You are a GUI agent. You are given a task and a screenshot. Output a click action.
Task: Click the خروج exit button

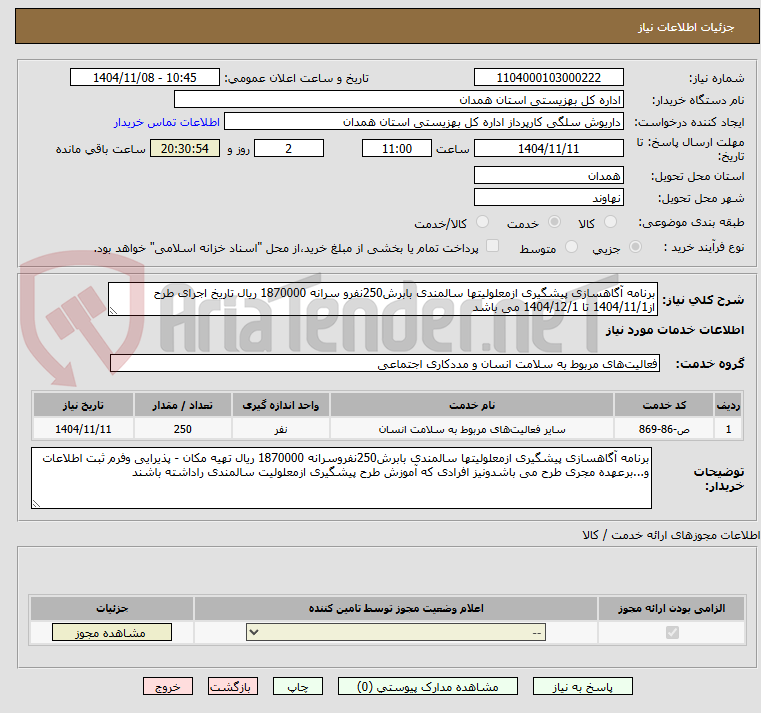[167, 686]
